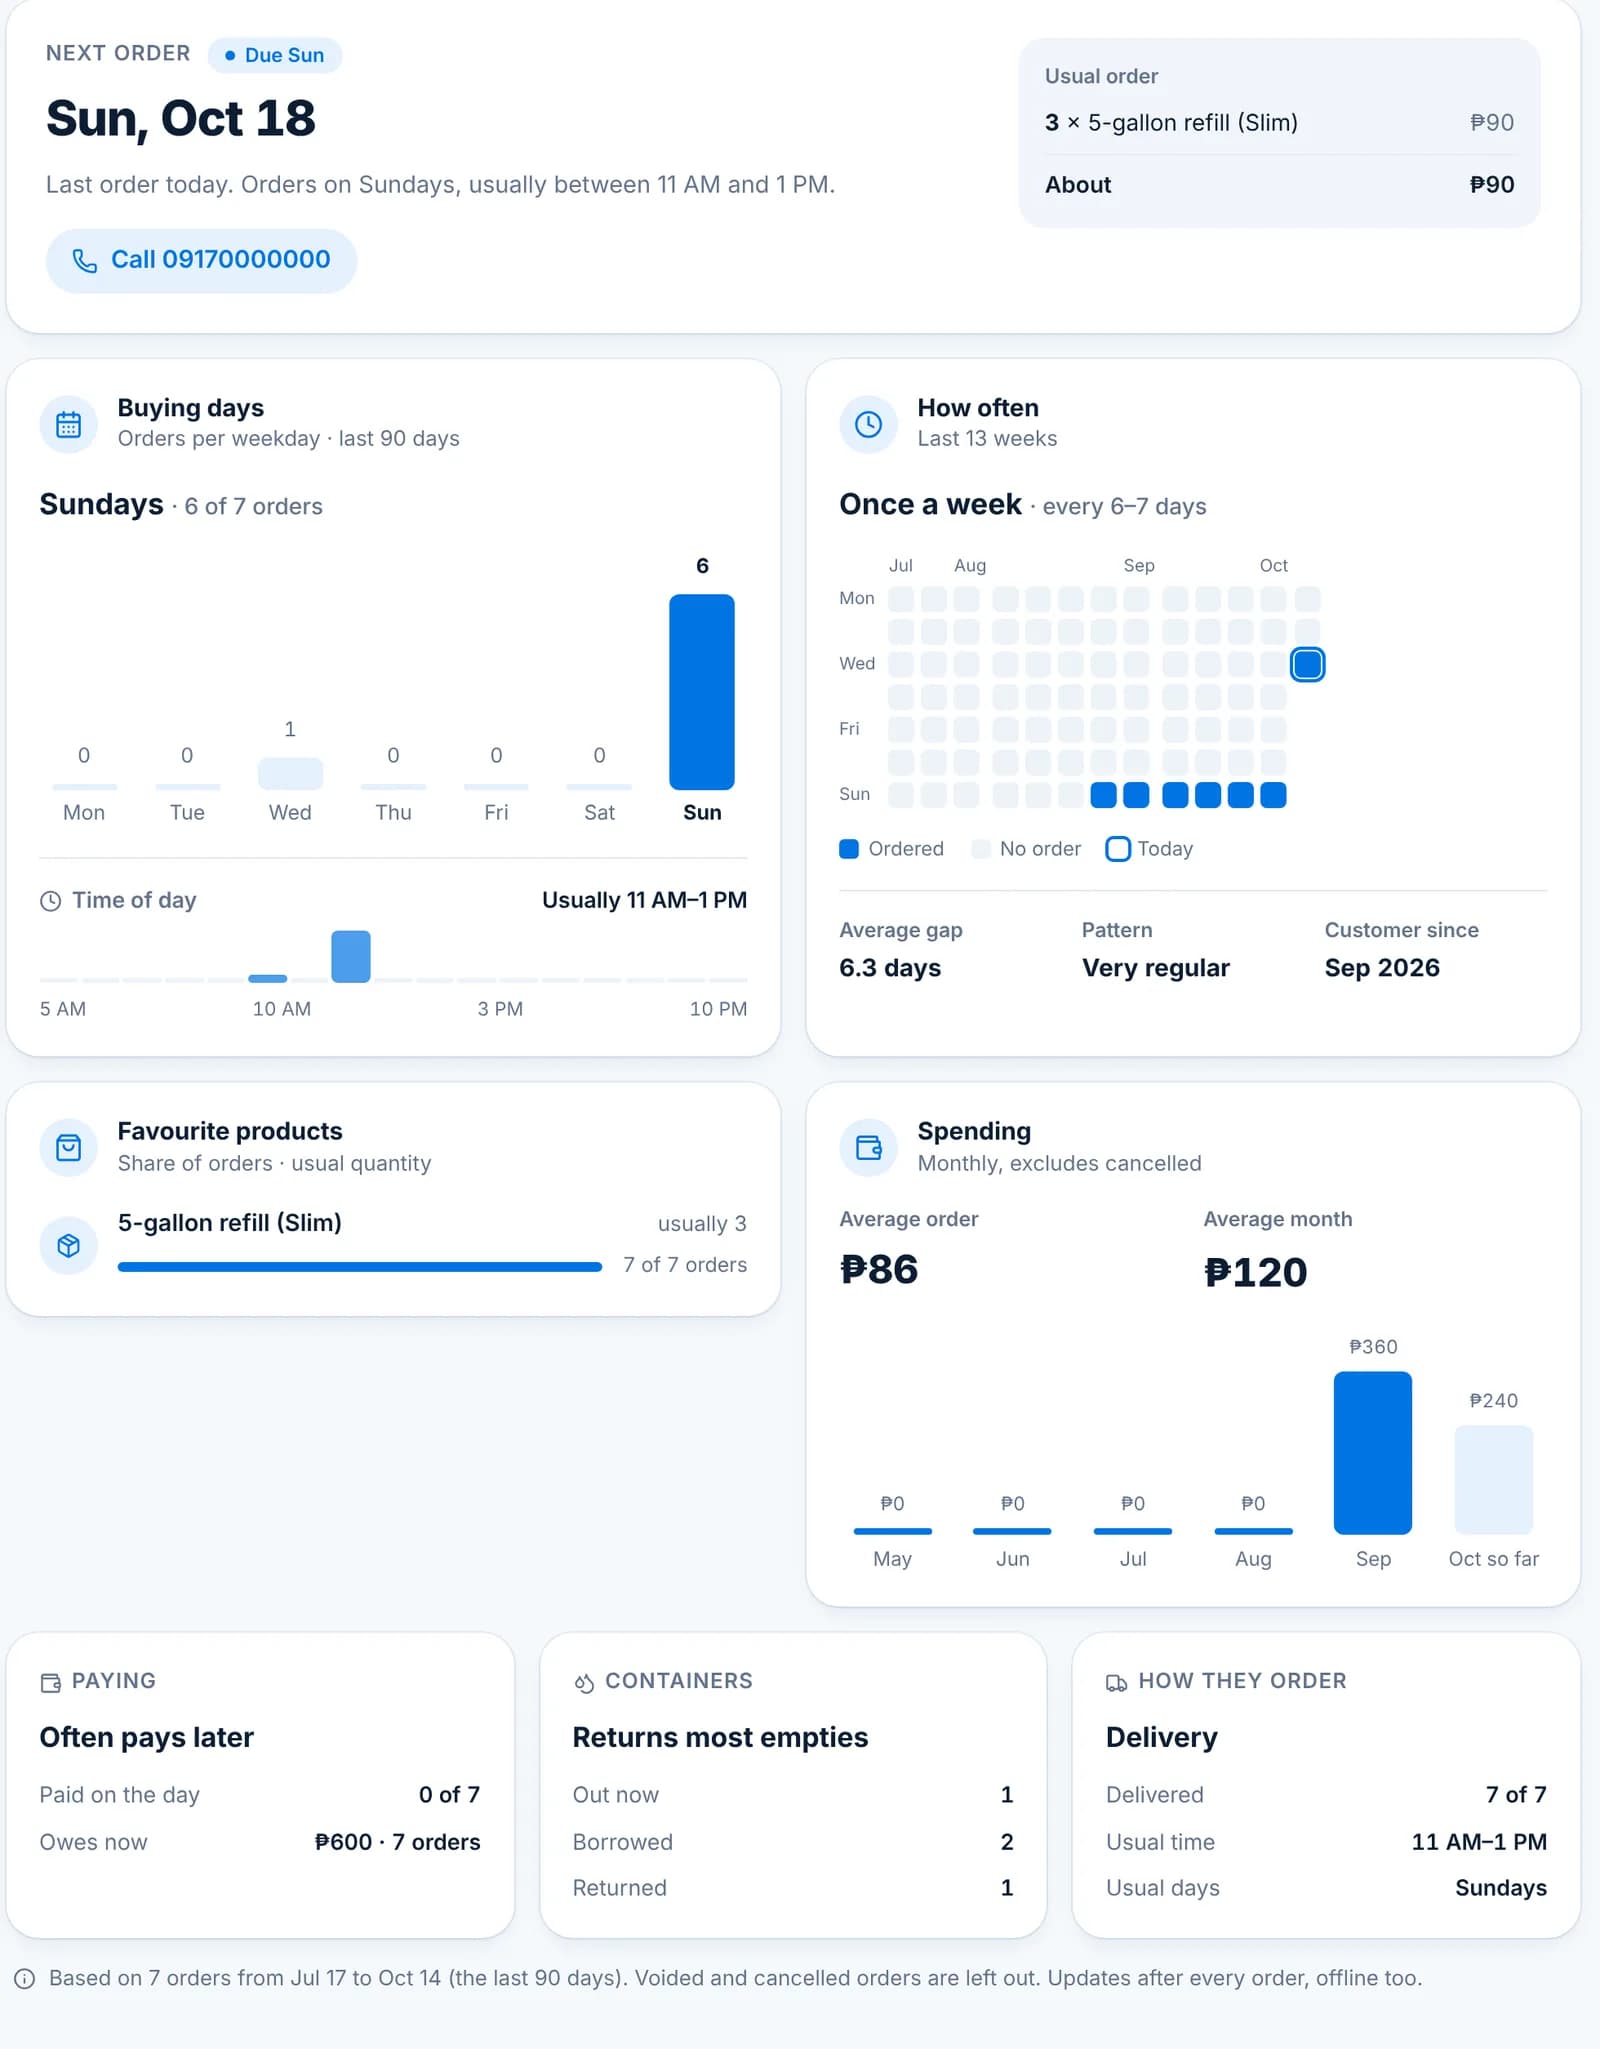Viewport: 1600px width, 2049px height.
Task: Click the '₱600 · 7 orders' owes now value
Action: 397,1842
